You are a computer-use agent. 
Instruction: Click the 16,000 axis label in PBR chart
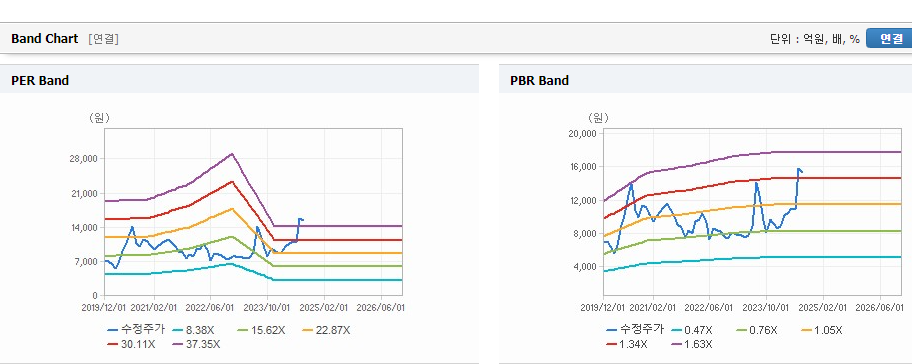click(x=583, y=167)
